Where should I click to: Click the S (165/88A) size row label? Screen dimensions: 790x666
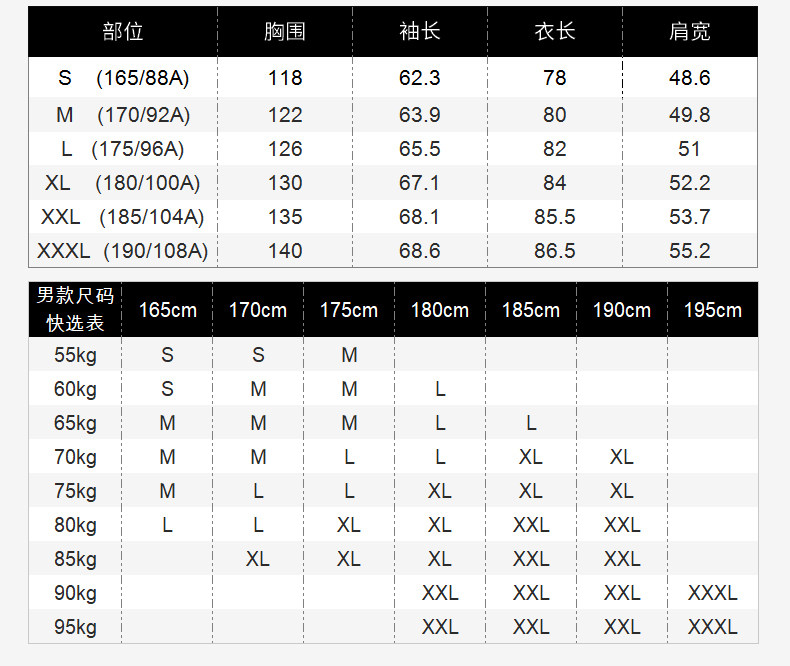123,78
